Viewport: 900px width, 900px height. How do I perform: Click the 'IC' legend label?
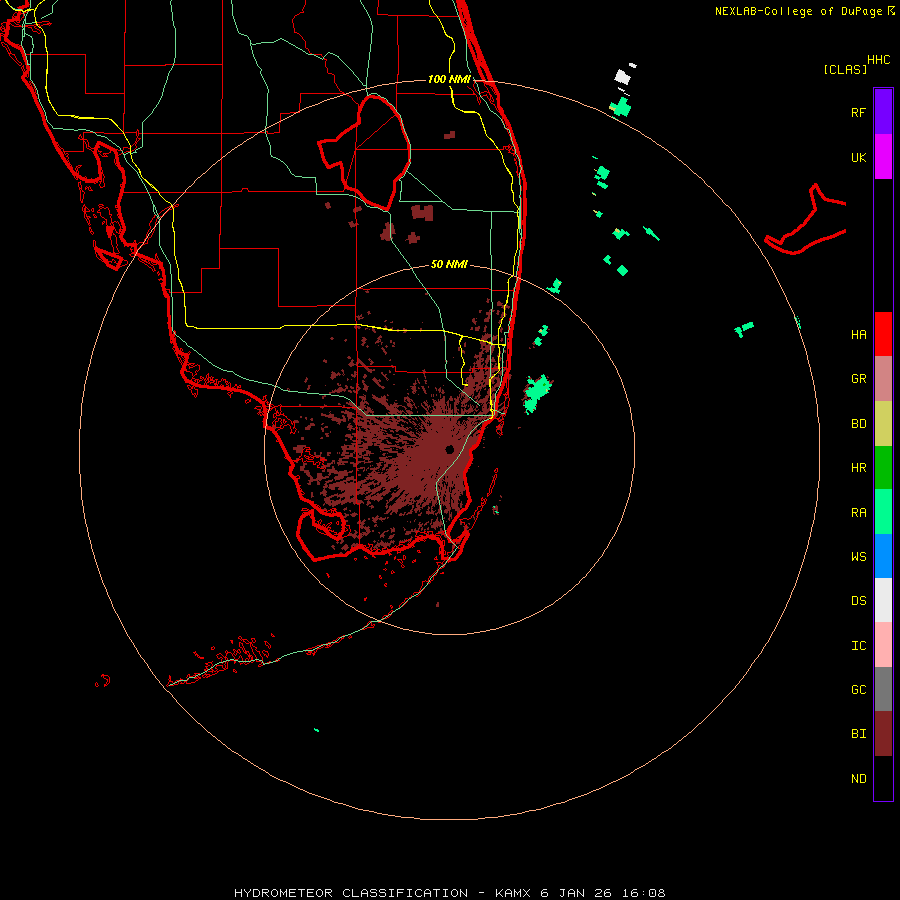(x=858, y=645)
